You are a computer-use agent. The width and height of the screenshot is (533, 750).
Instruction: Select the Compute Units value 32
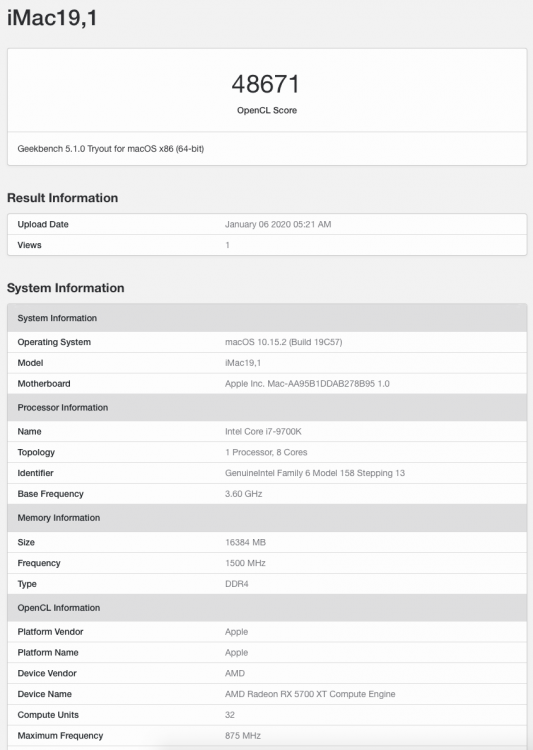pyautogui.click(x=230, y=715)
